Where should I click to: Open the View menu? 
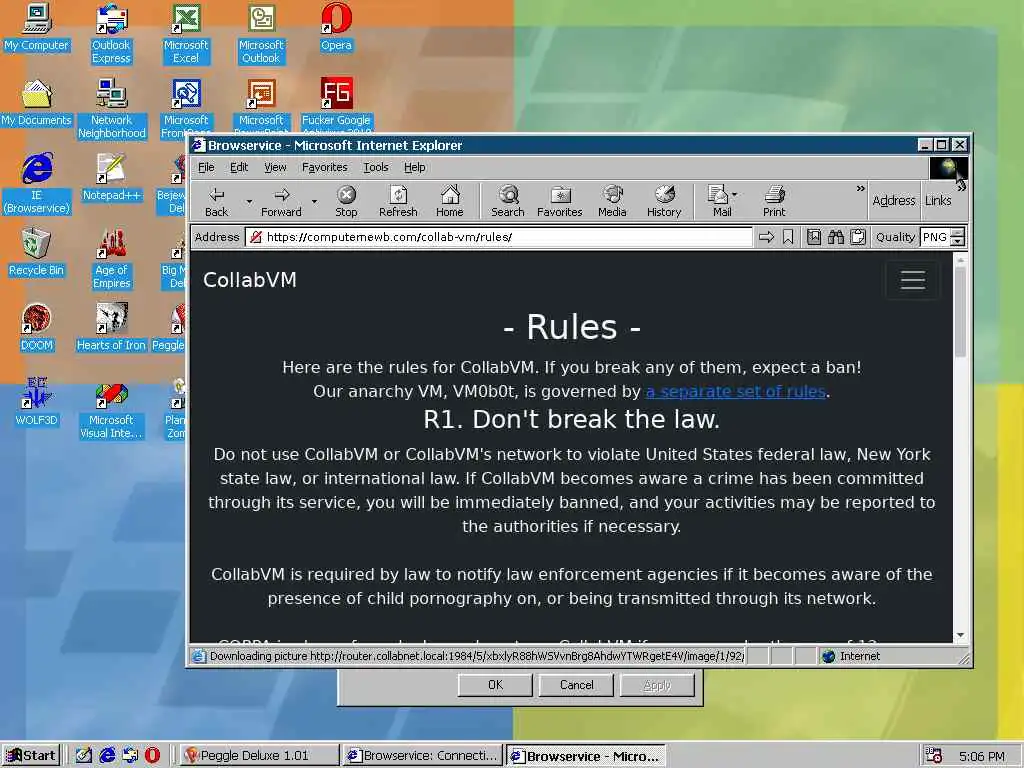point(275,167)
